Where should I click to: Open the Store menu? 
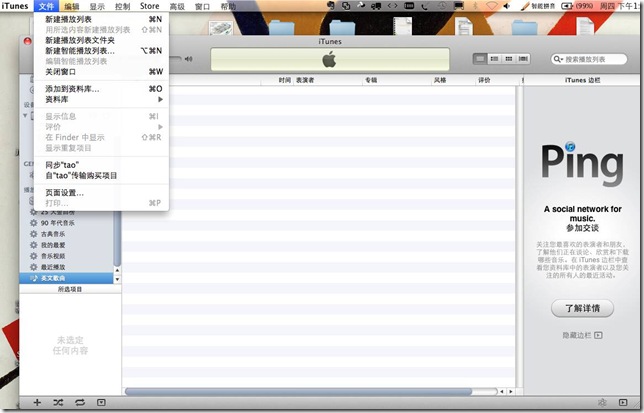click(150, 6)
